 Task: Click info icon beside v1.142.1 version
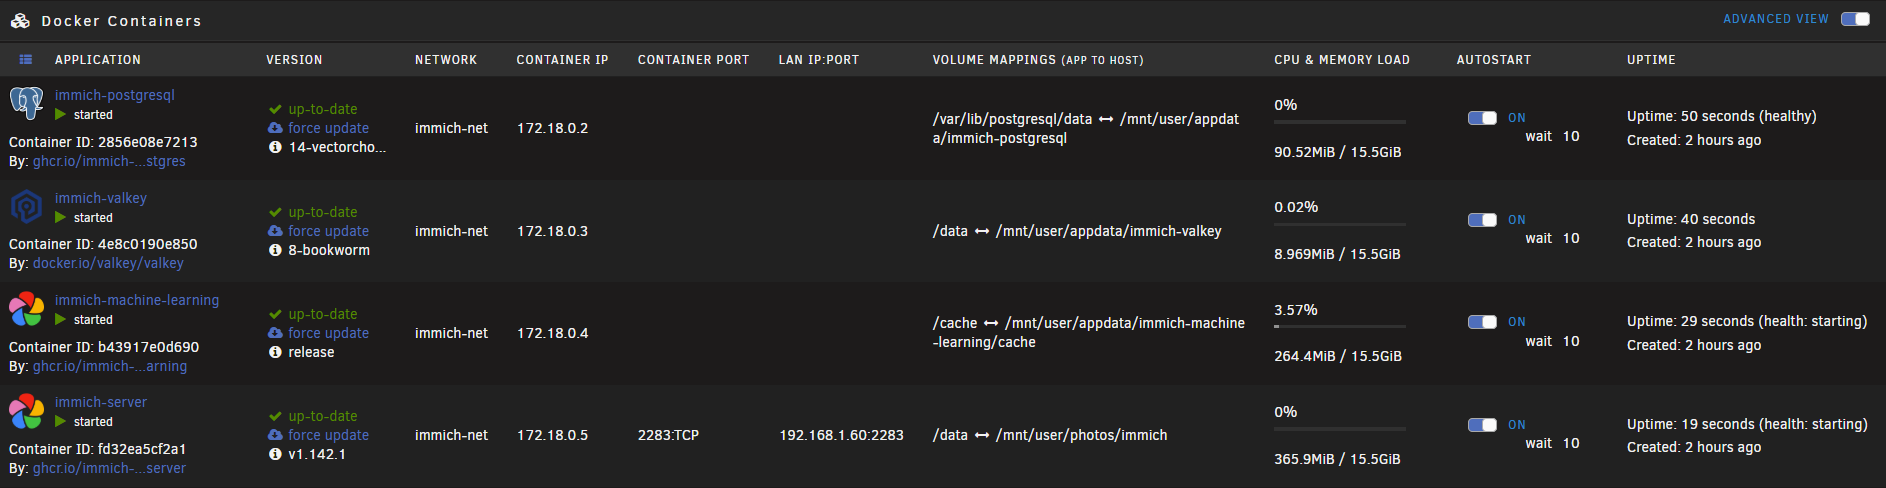click(275, 454)
